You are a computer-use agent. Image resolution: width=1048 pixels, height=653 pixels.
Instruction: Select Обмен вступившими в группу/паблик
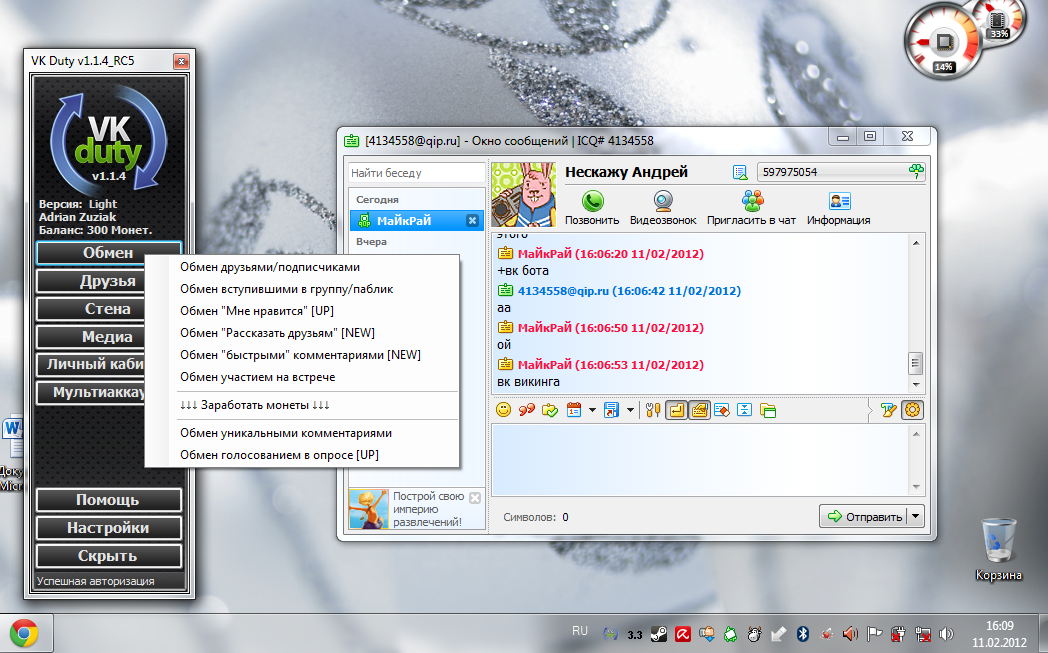(287, 289)
